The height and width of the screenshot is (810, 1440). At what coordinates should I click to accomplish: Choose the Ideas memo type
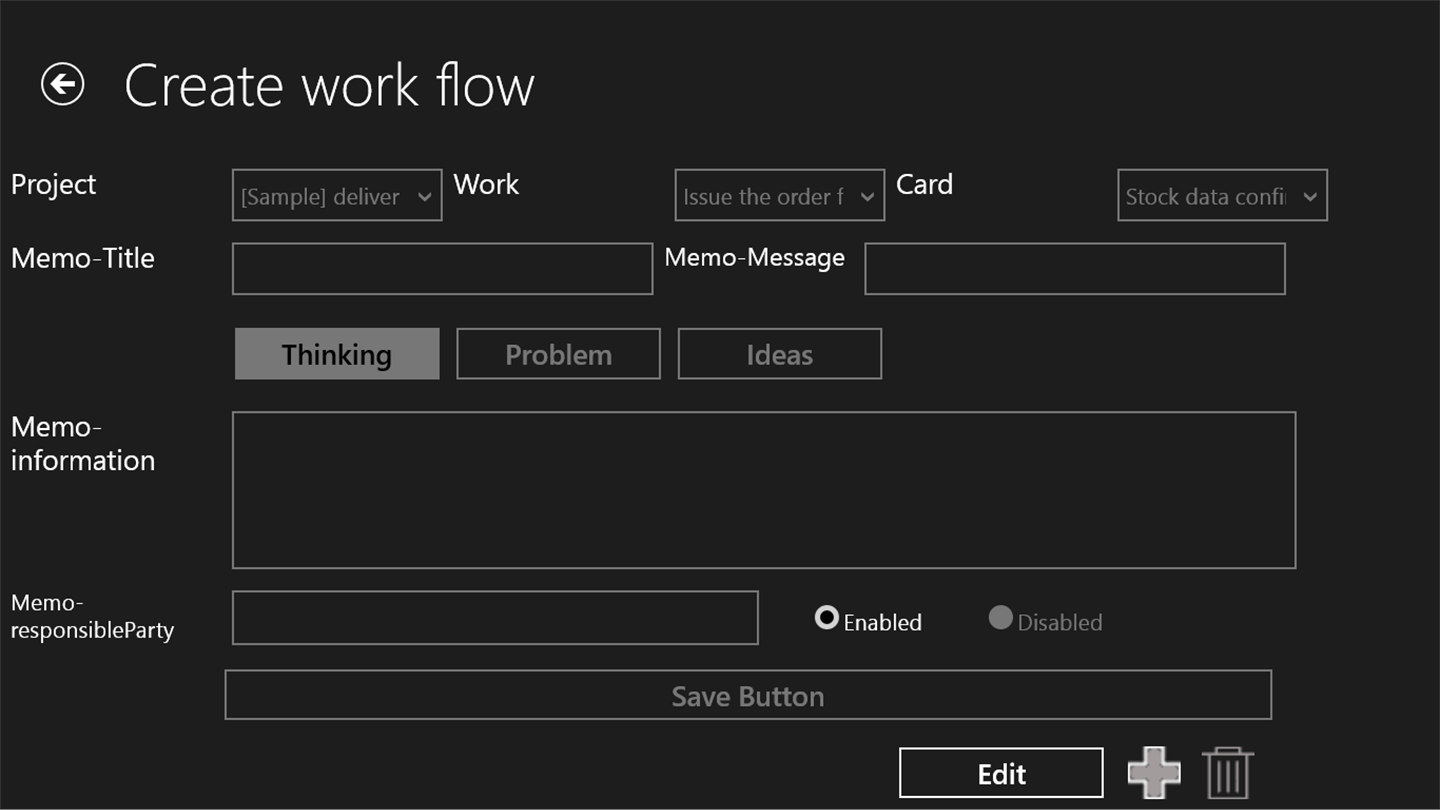[x=779, y=354]
